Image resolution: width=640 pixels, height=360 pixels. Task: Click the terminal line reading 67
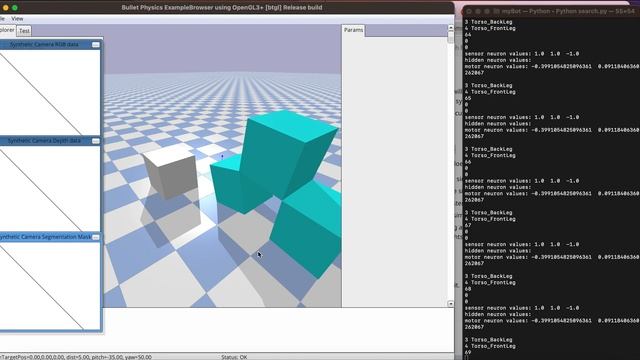tap(468, 225)
